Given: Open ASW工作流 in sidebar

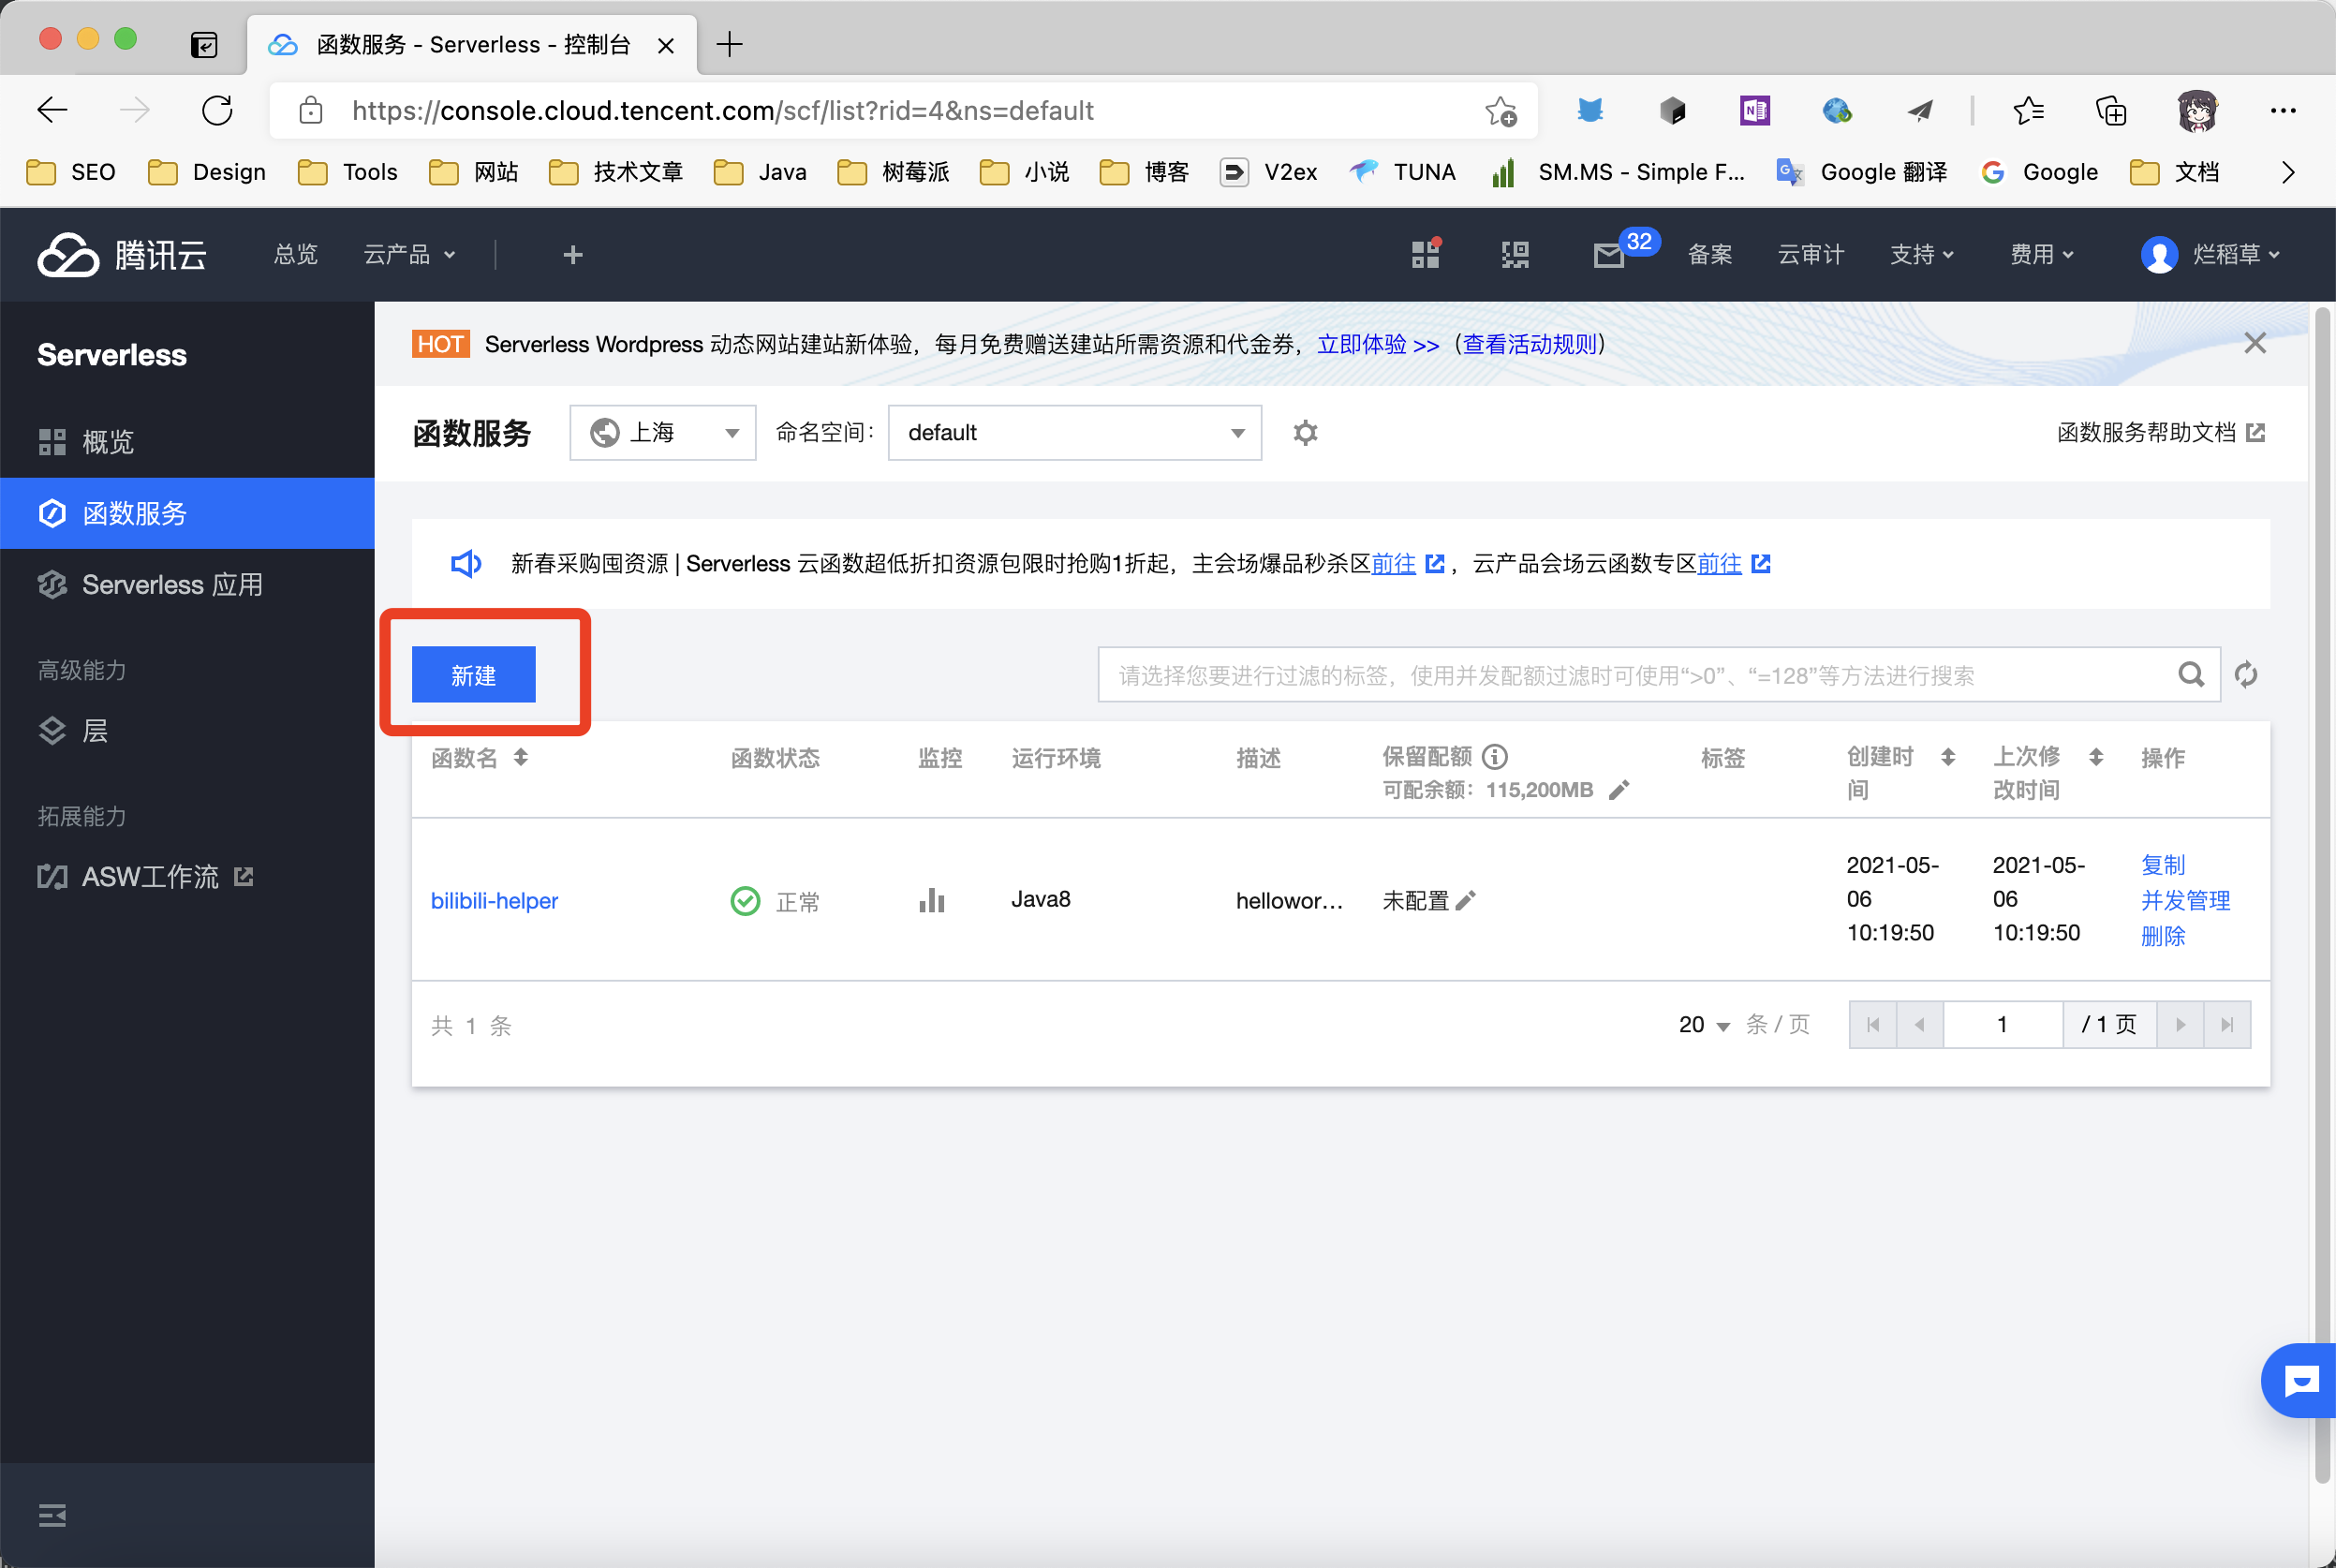Looking at the screenshot, I should (187, 877).
